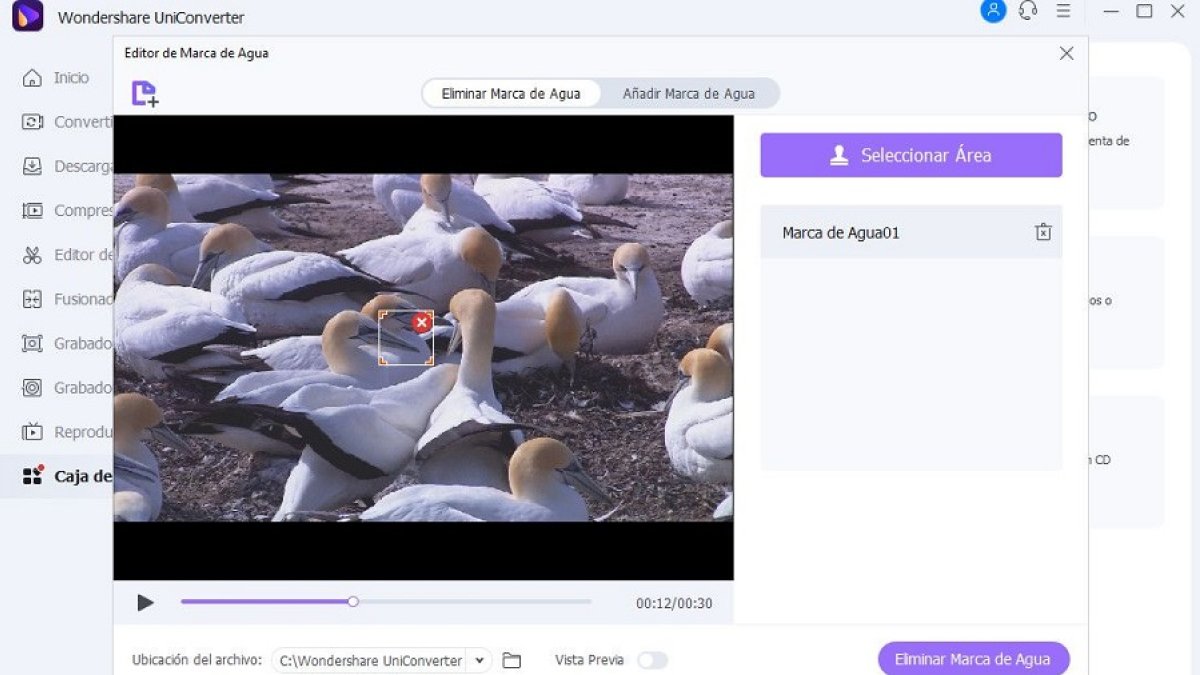Minimize the UniConverter window
1200x675 pixels.
point(1111,11)
